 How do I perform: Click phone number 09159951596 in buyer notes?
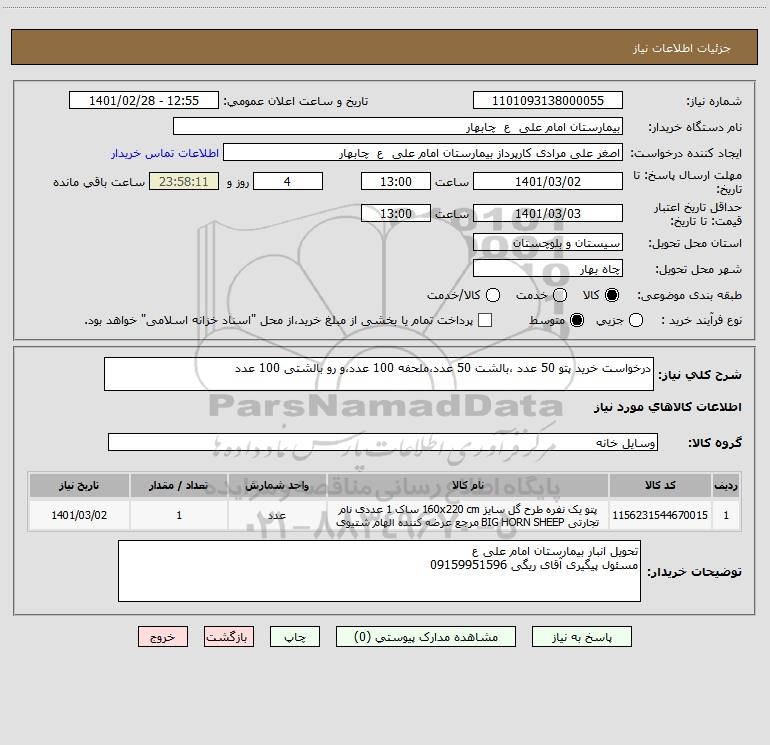tap(468, 565)
